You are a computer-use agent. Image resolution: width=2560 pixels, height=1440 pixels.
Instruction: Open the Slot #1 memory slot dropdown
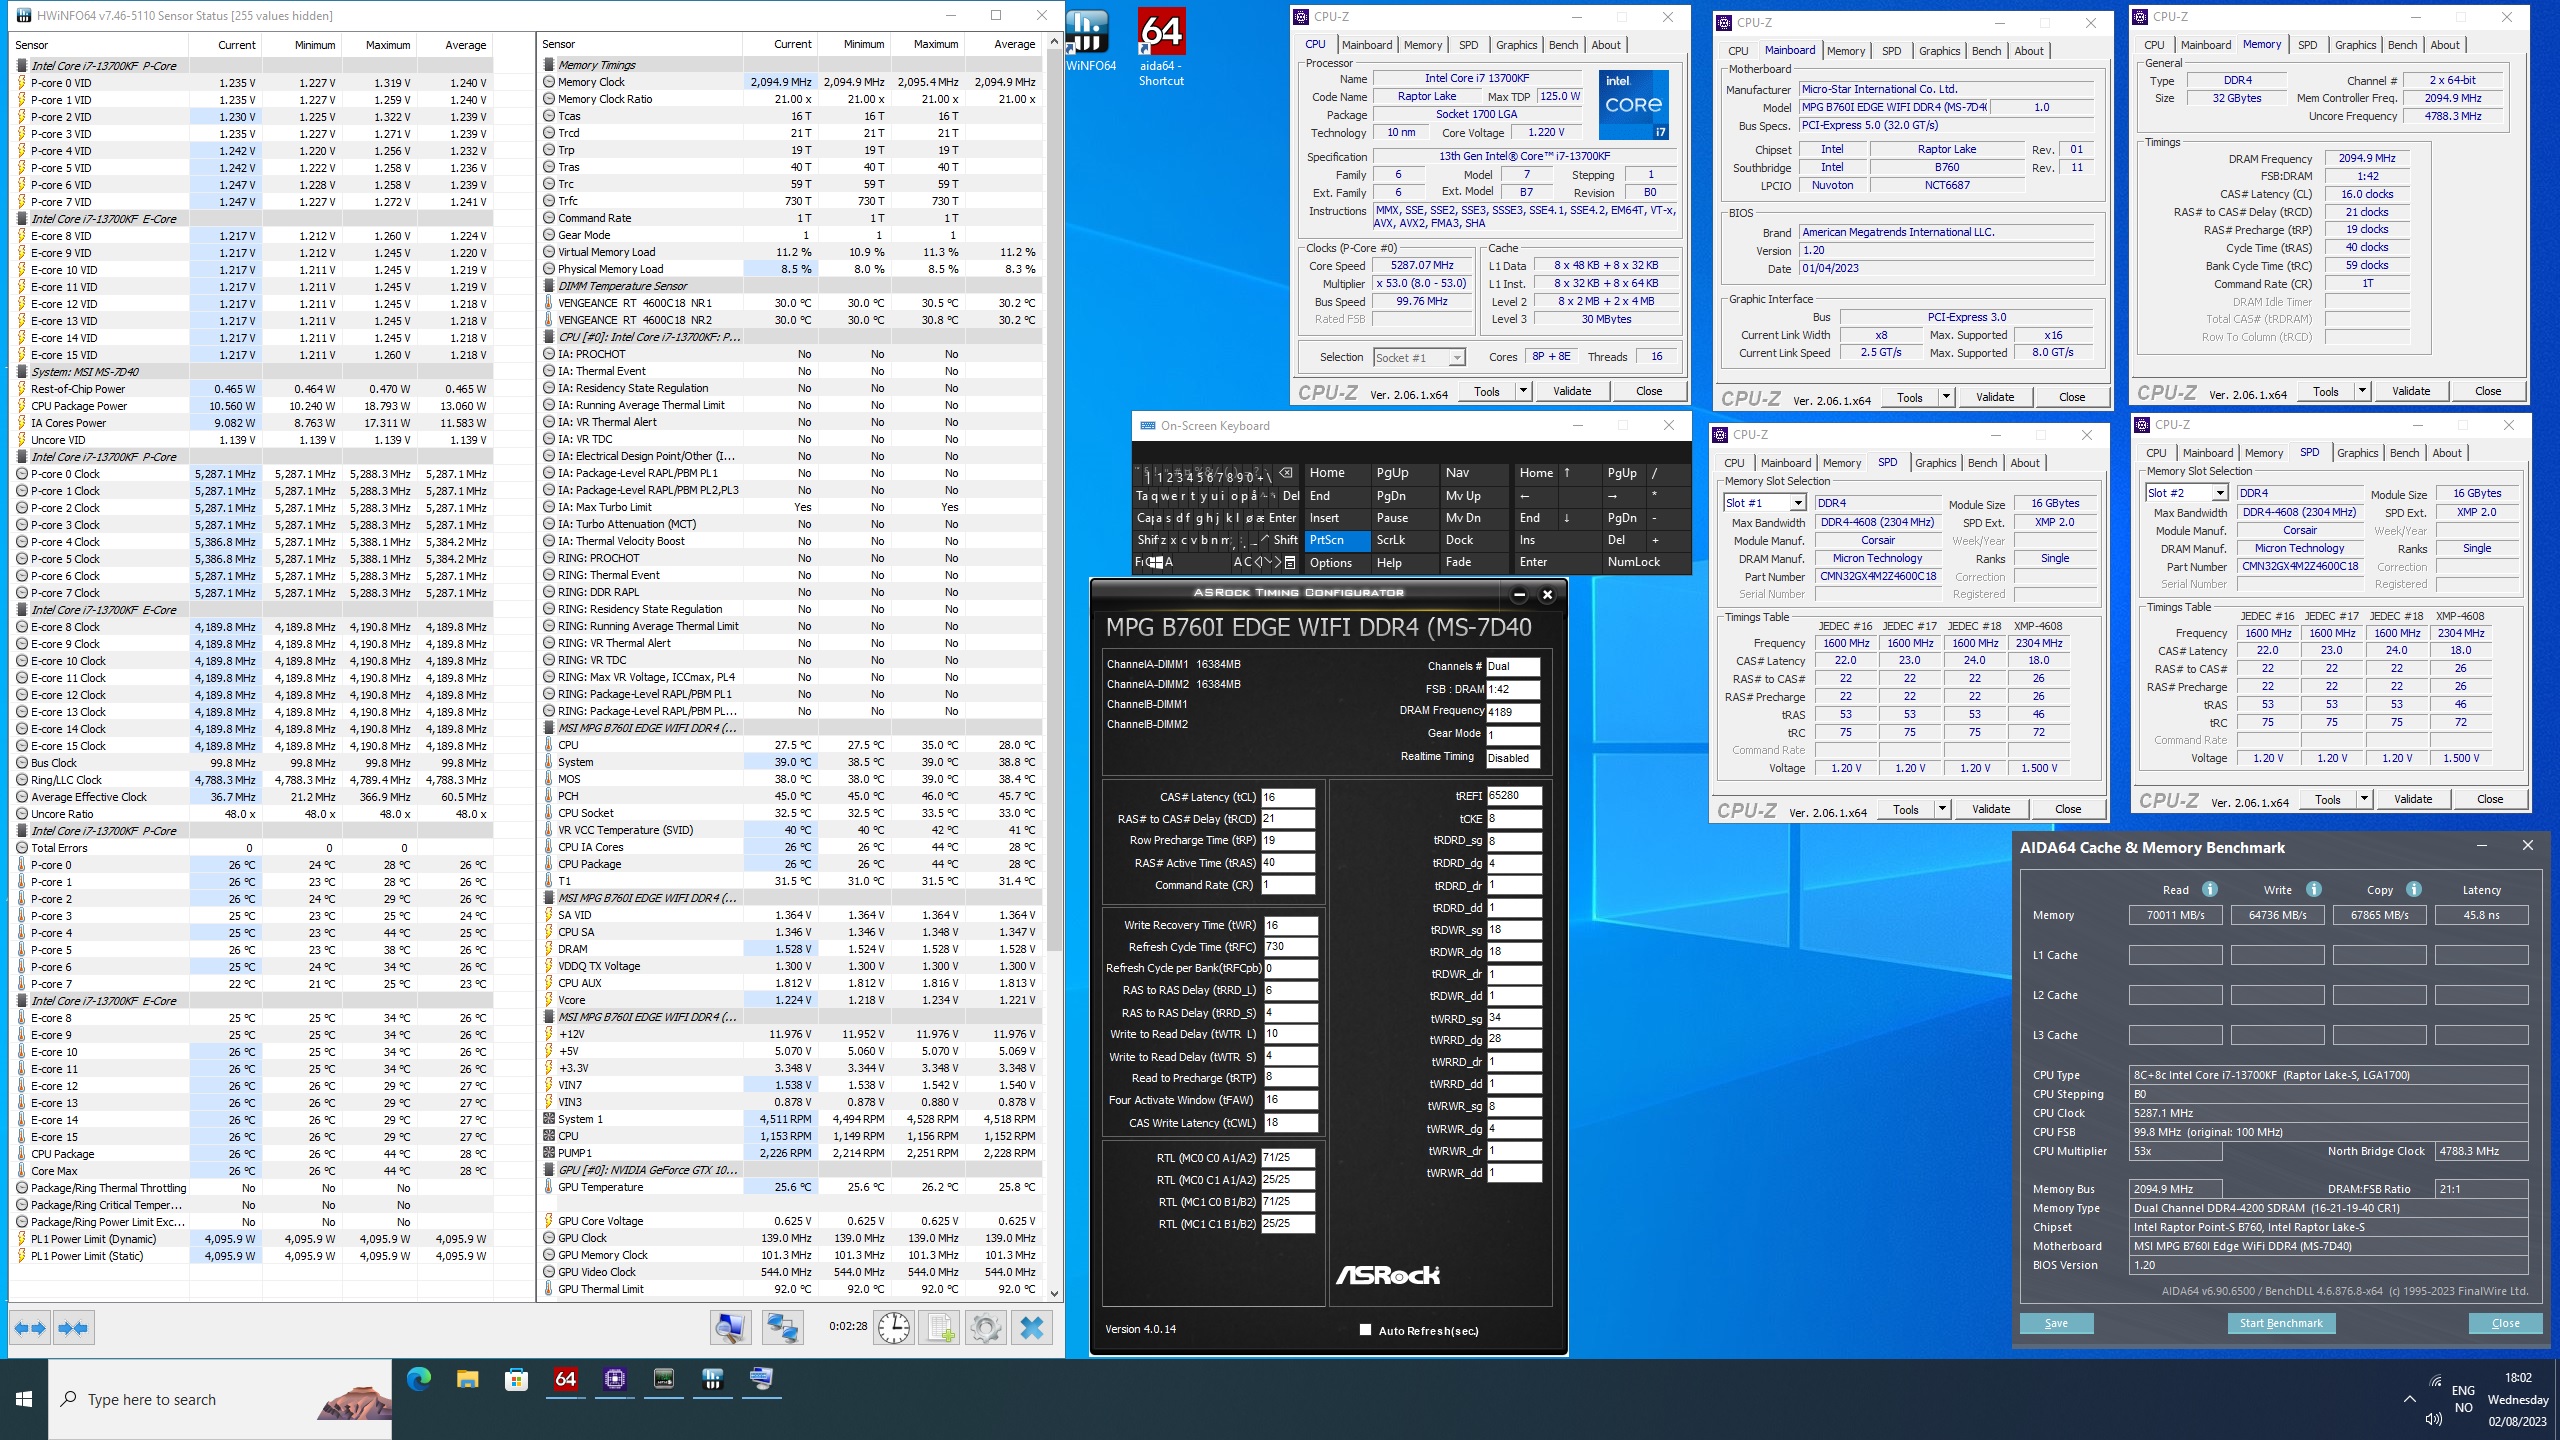point(1797,503)
